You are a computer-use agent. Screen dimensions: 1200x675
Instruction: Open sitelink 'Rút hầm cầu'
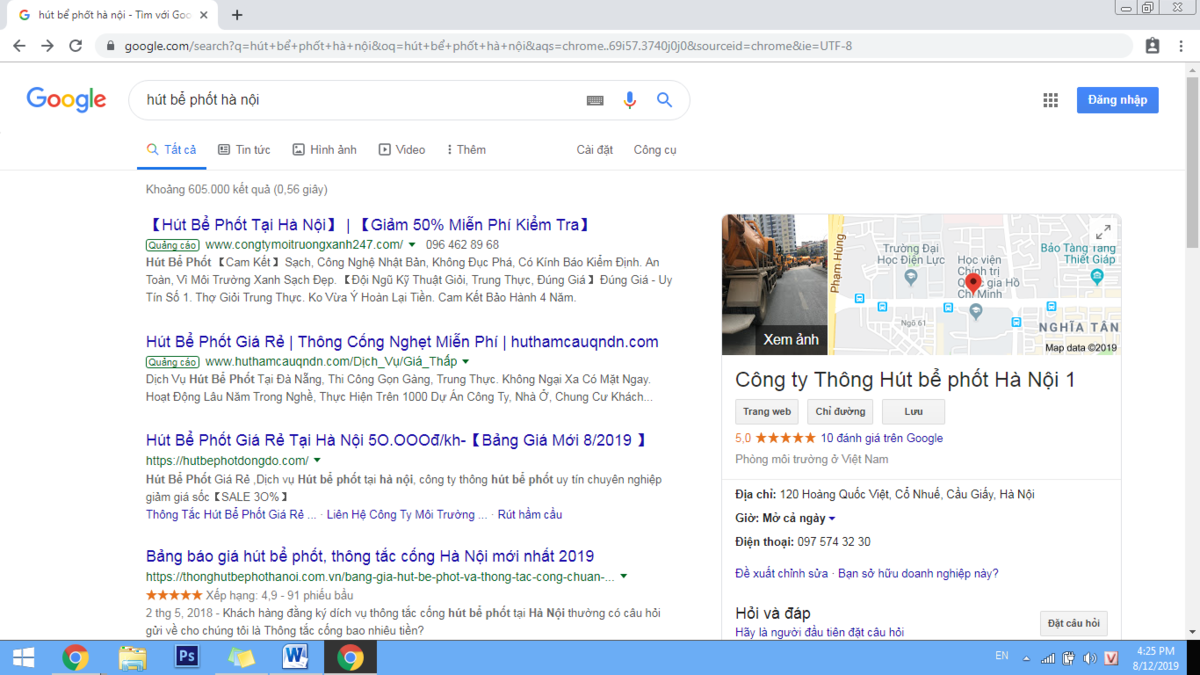pyautogui.click(x=530, y=515)
